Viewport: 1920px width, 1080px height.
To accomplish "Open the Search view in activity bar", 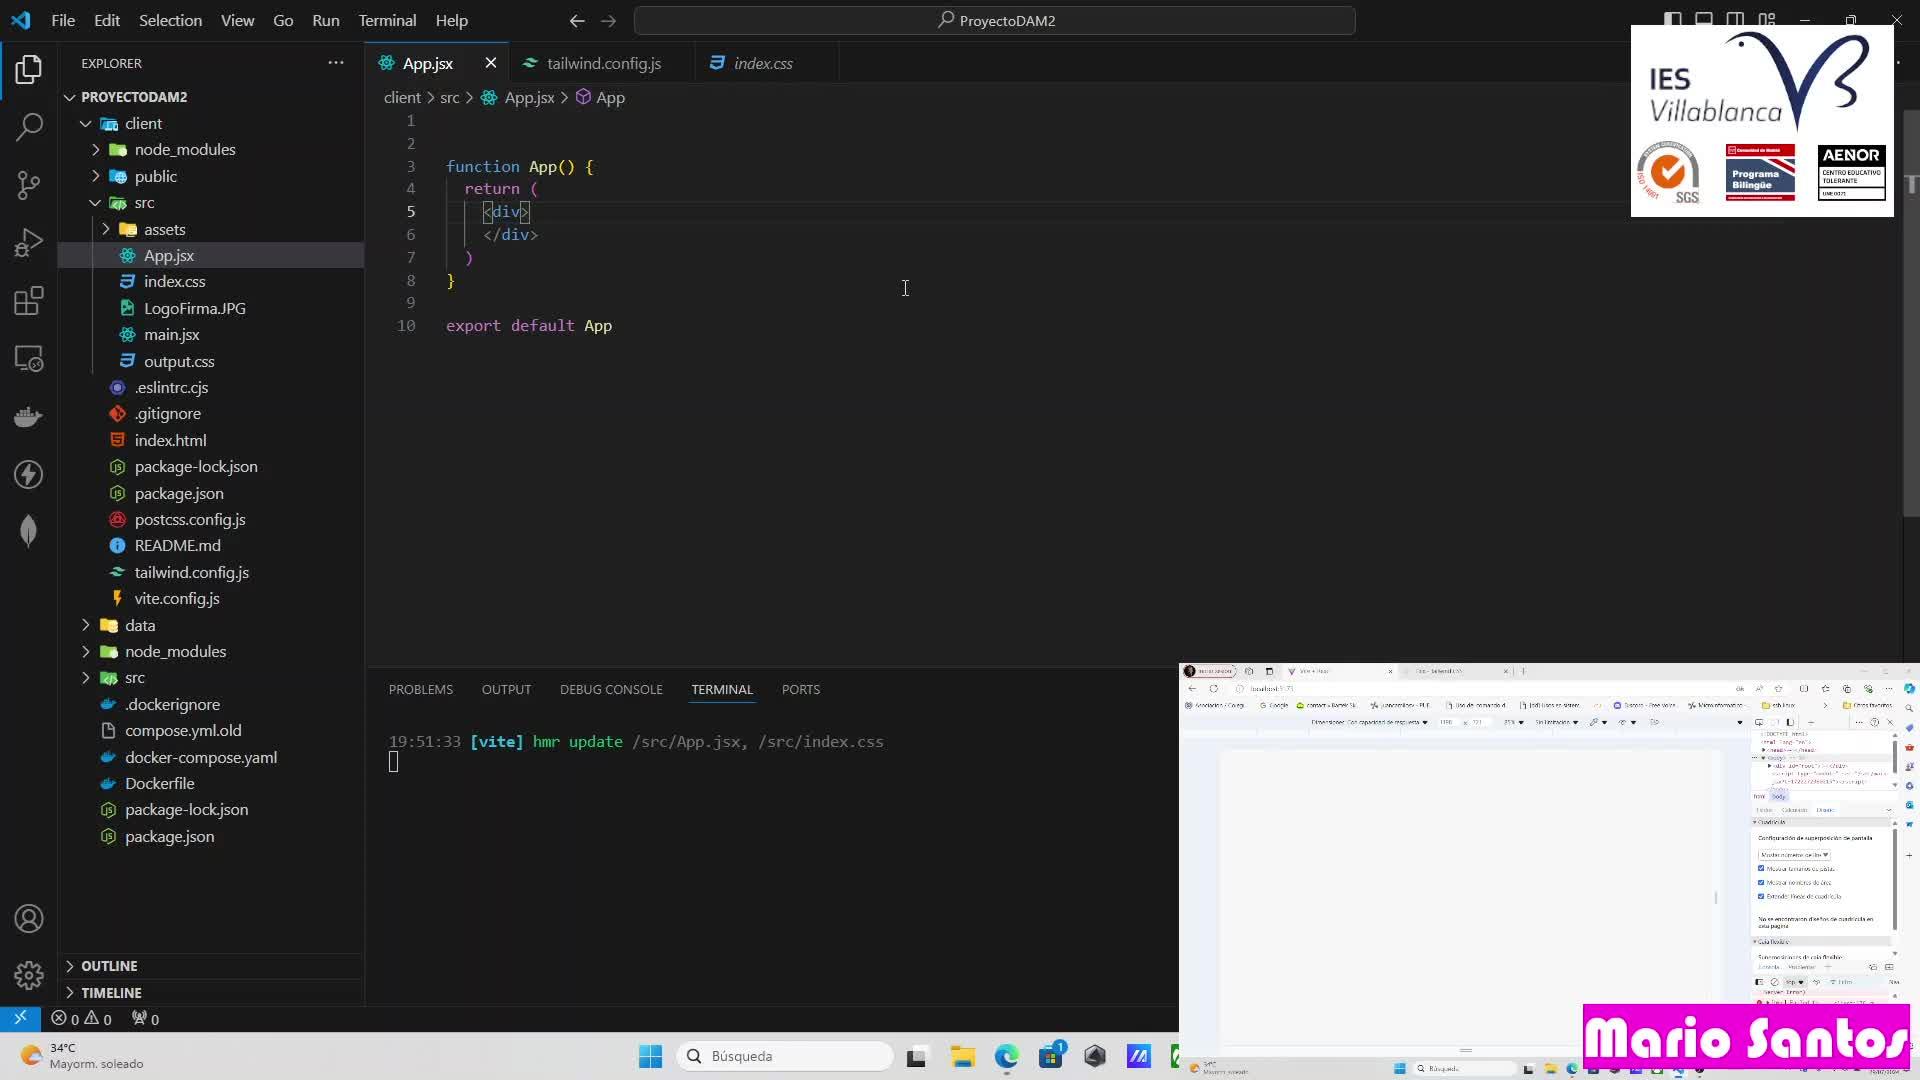I will (29, 127).
